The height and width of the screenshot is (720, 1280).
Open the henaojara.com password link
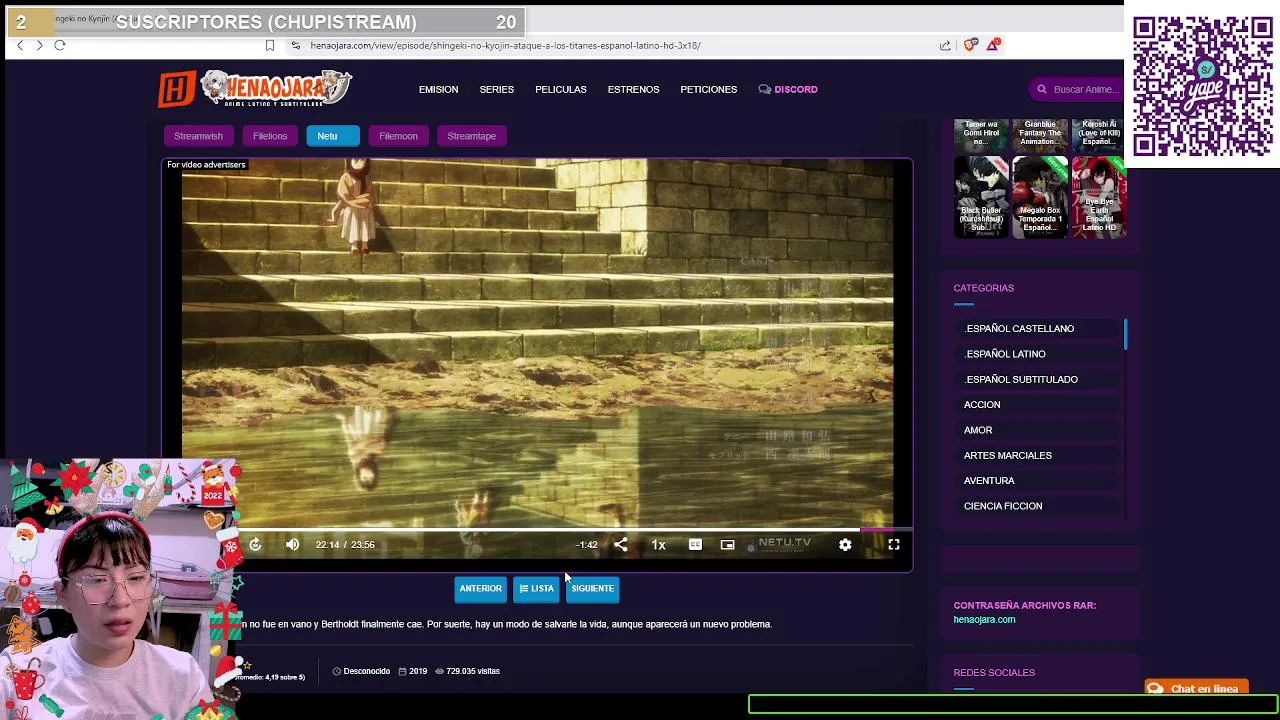click(984, 620)
